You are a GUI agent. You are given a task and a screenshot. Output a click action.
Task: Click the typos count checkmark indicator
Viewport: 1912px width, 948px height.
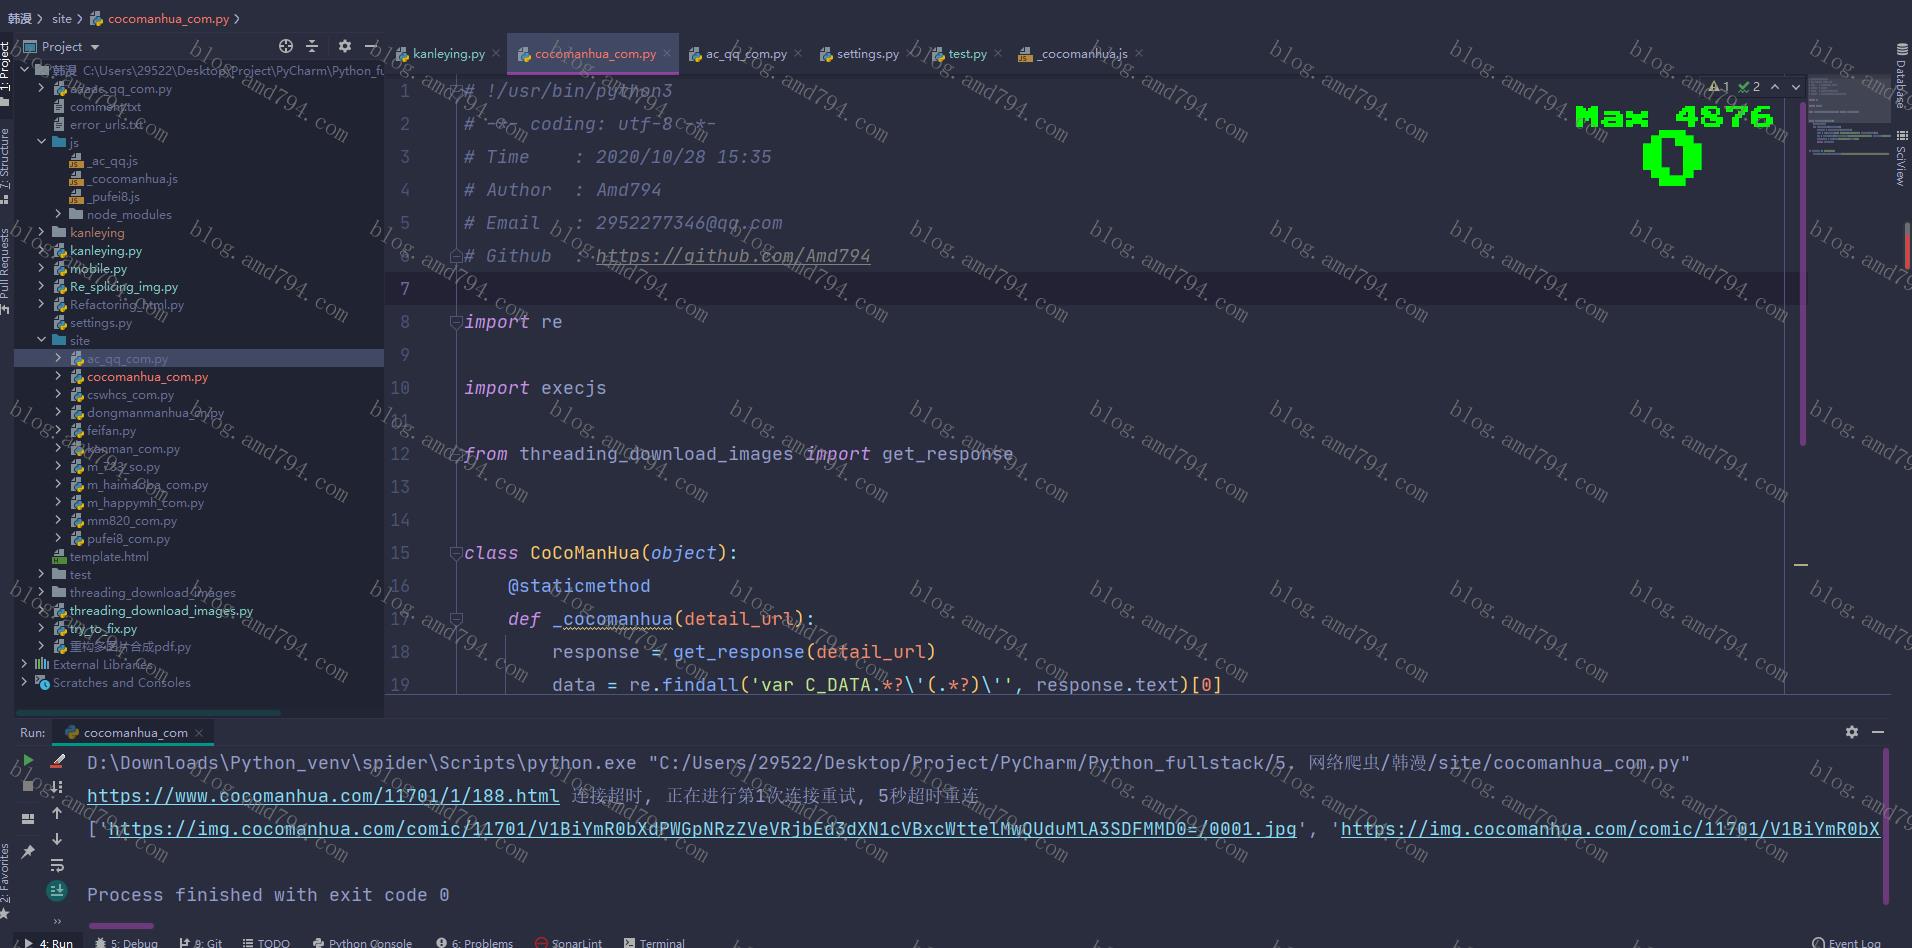coord(1750,87)
